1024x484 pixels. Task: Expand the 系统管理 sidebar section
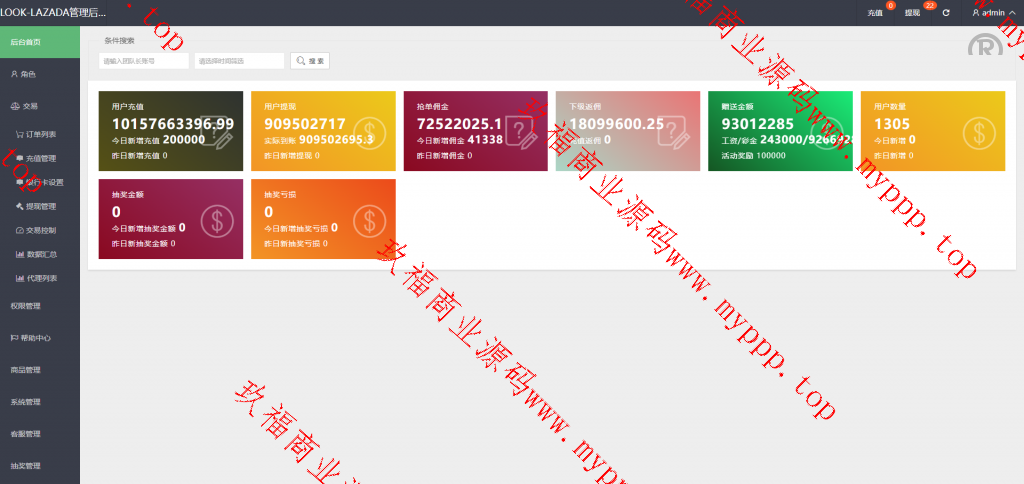tap(26, 402)
